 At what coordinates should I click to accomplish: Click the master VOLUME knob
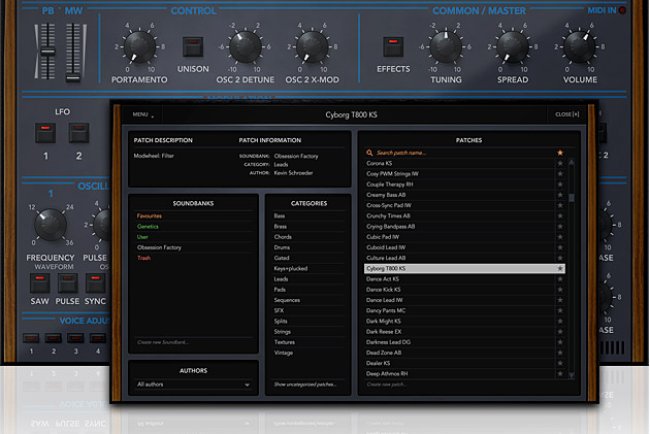click(x=580, y=46)
